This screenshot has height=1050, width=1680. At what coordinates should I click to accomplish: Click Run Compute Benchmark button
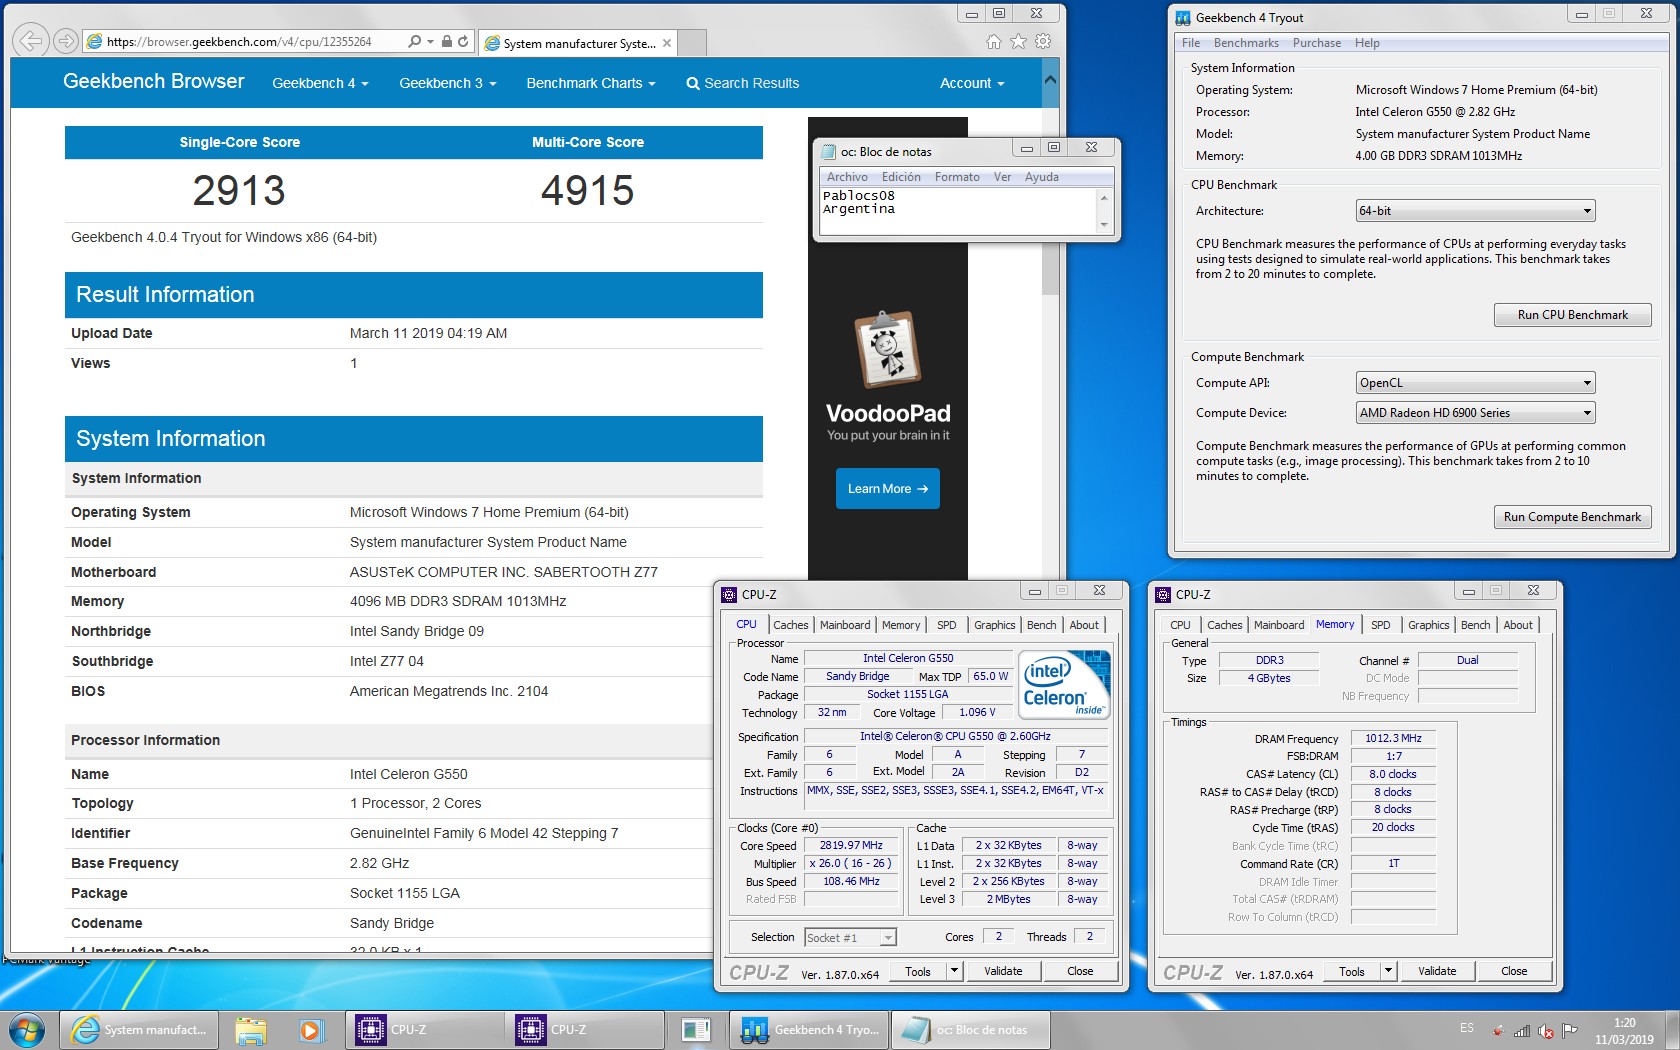1572,517
